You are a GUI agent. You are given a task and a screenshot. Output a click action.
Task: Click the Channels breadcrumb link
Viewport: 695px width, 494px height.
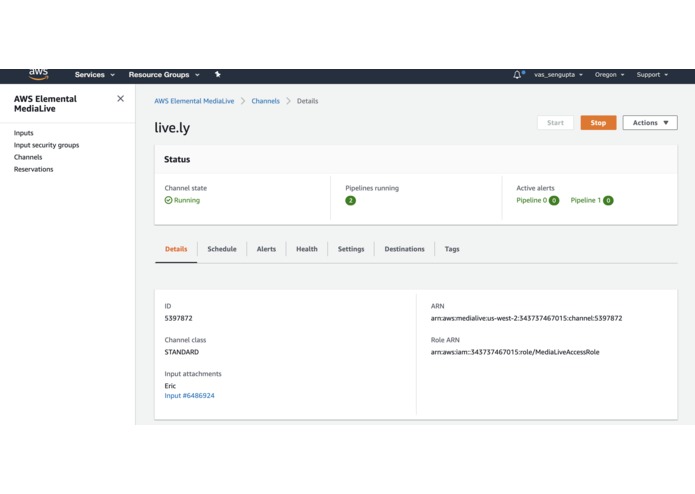(x=266, y=101)
